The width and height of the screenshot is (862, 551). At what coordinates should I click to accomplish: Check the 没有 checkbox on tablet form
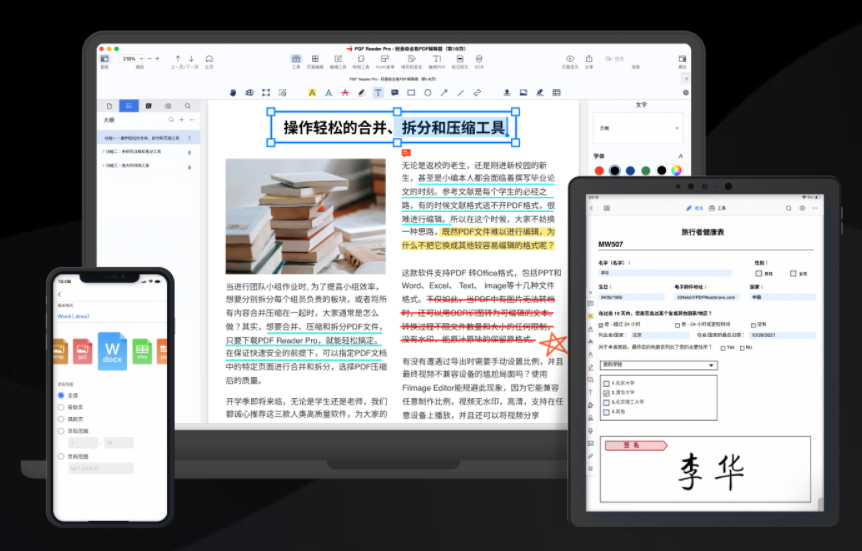(753, 325)
